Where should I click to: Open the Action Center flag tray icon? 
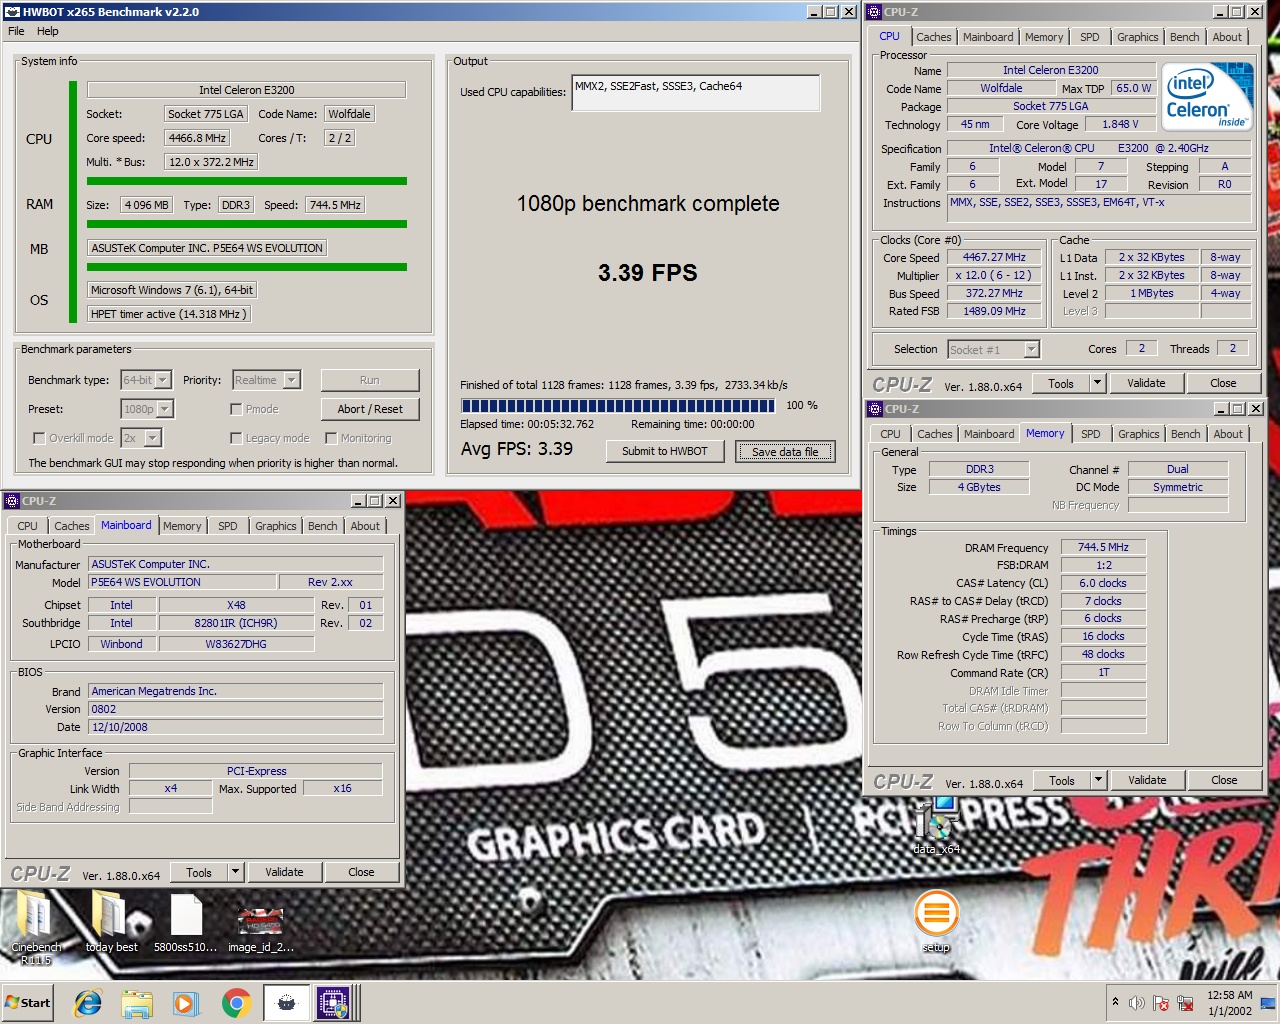pos(1161,1003)
